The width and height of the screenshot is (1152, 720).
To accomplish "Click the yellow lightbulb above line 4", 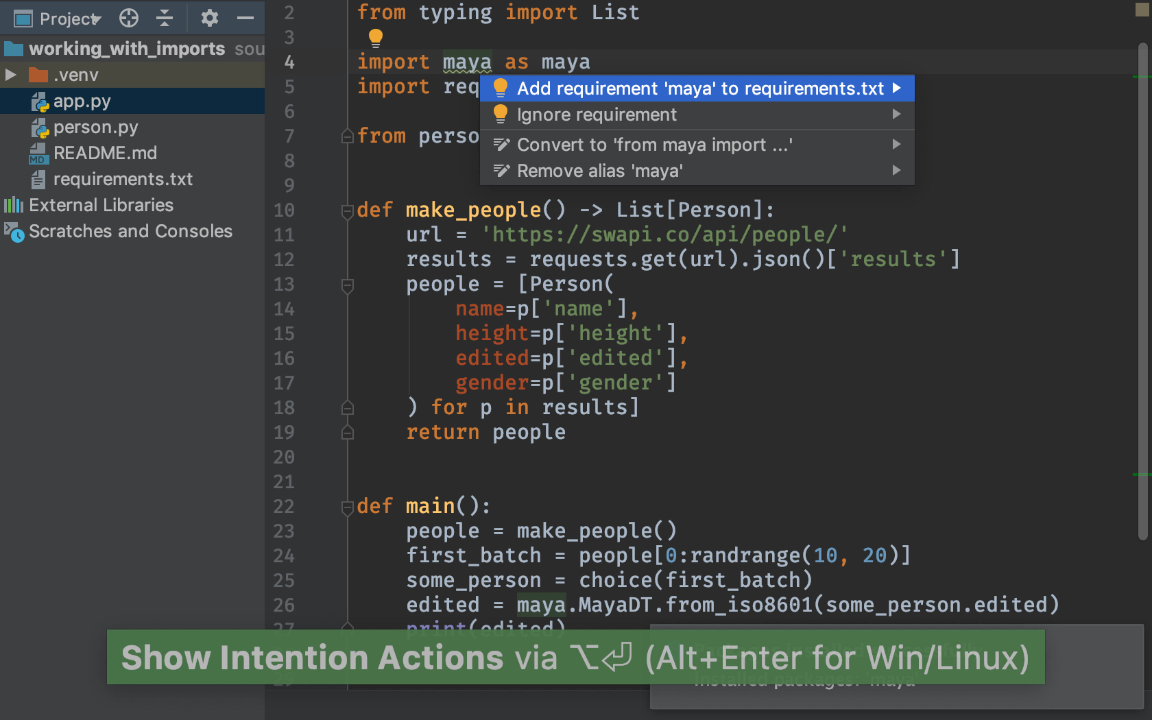I will point(375,39).
